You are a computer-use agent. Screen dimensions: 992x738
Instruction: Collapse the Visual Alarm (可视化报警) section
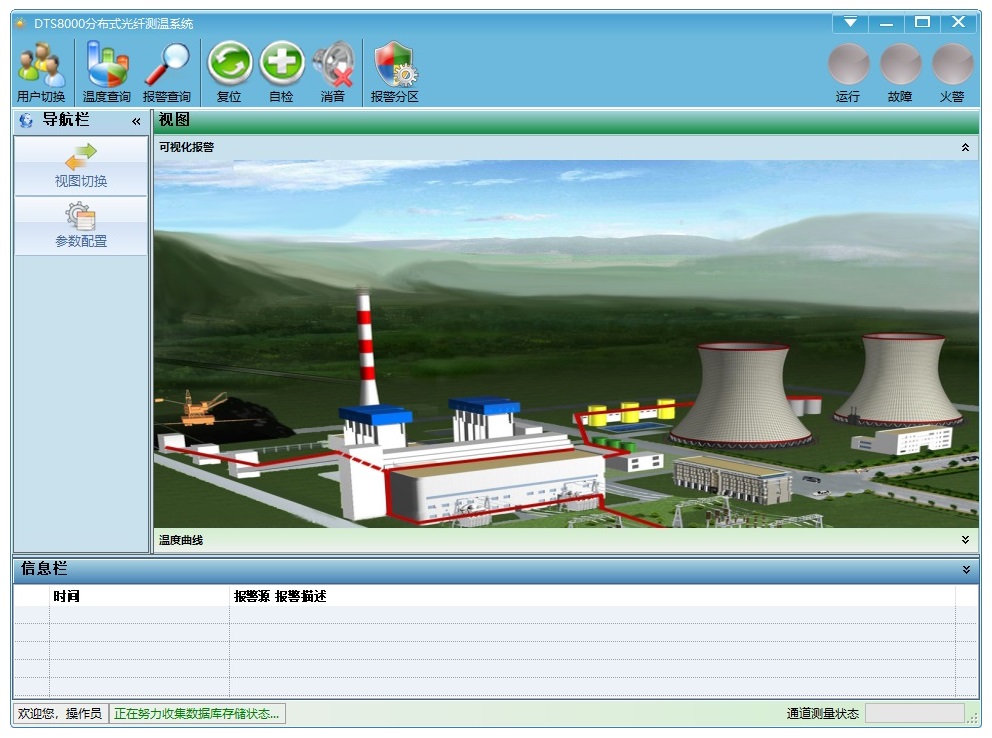point(965,148)
